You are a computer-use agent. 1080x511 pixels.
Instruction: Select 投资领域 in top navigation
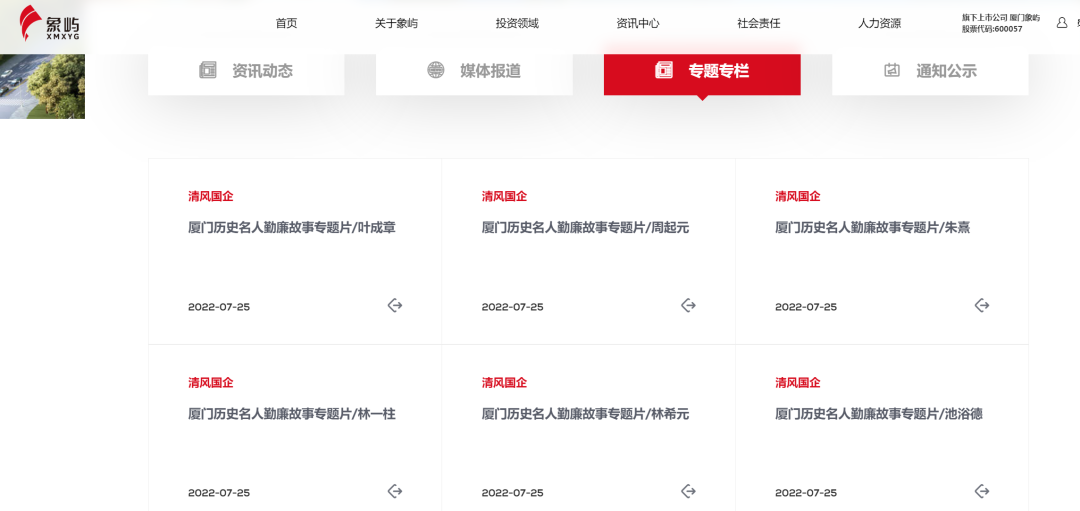(517, 23)
